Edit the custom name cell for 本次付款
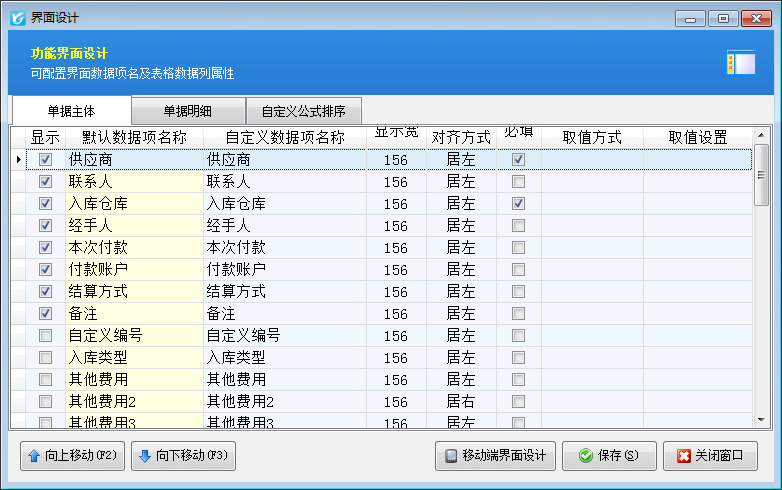 point(284,248)
